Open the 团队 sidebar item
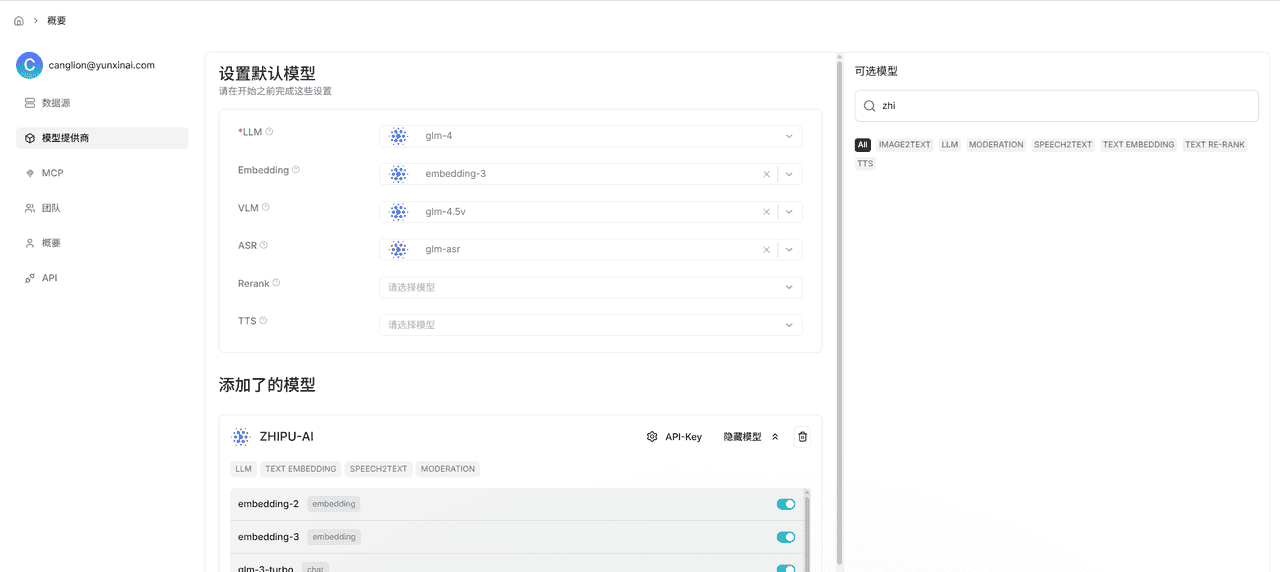1280x572 pixels. [102, 208]
